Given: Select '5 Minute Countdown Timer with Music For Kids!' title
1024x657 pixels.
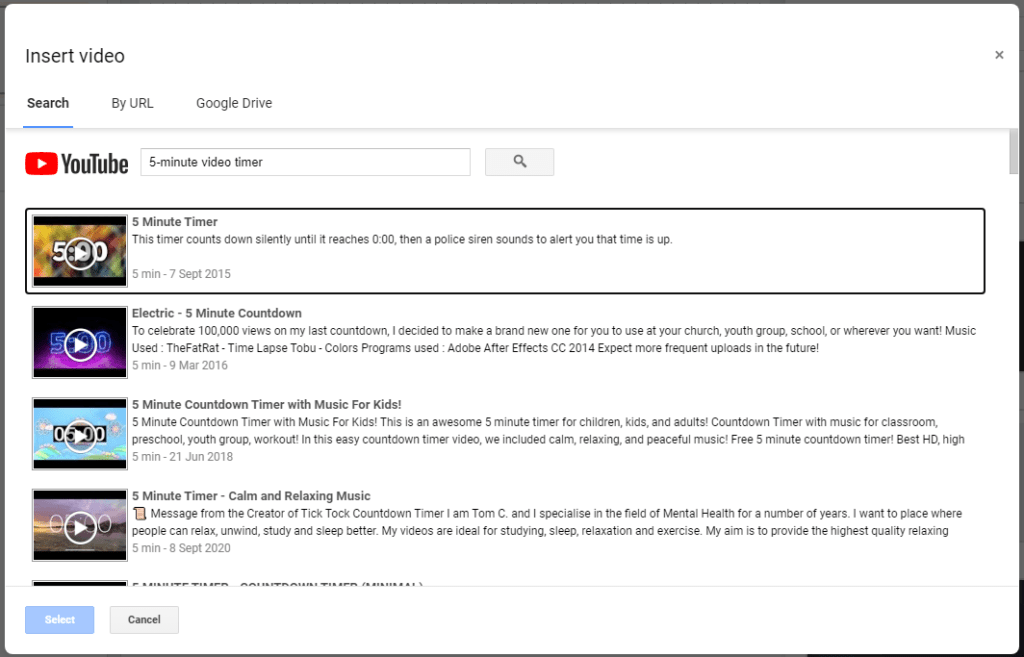Looking at the screenshot, I should pyautogui.click(x=266, y=405).
